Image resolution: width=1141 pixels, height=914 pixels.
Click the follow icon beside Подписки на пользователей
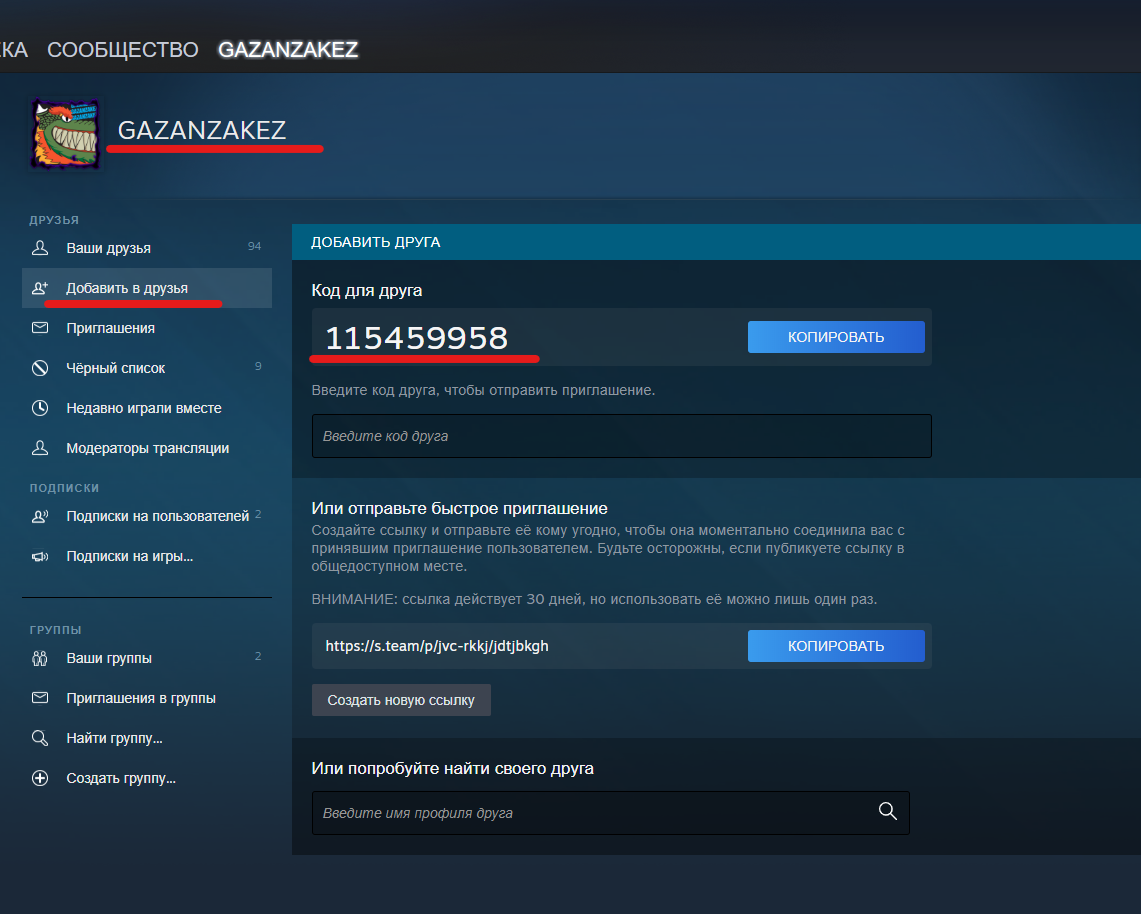[40, 517]
